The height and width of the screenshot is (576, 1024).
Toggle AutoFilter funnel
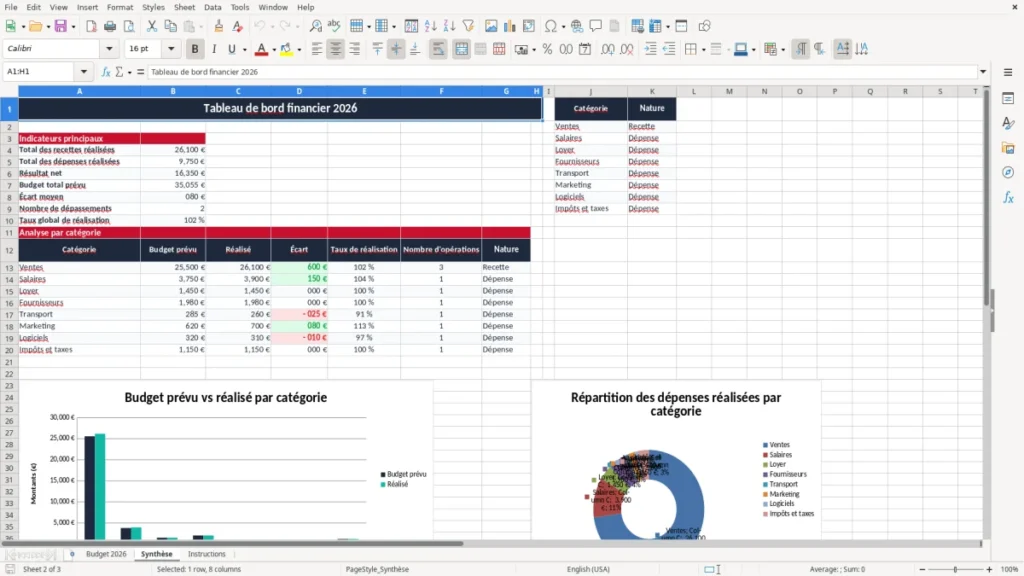click(468, 26)
